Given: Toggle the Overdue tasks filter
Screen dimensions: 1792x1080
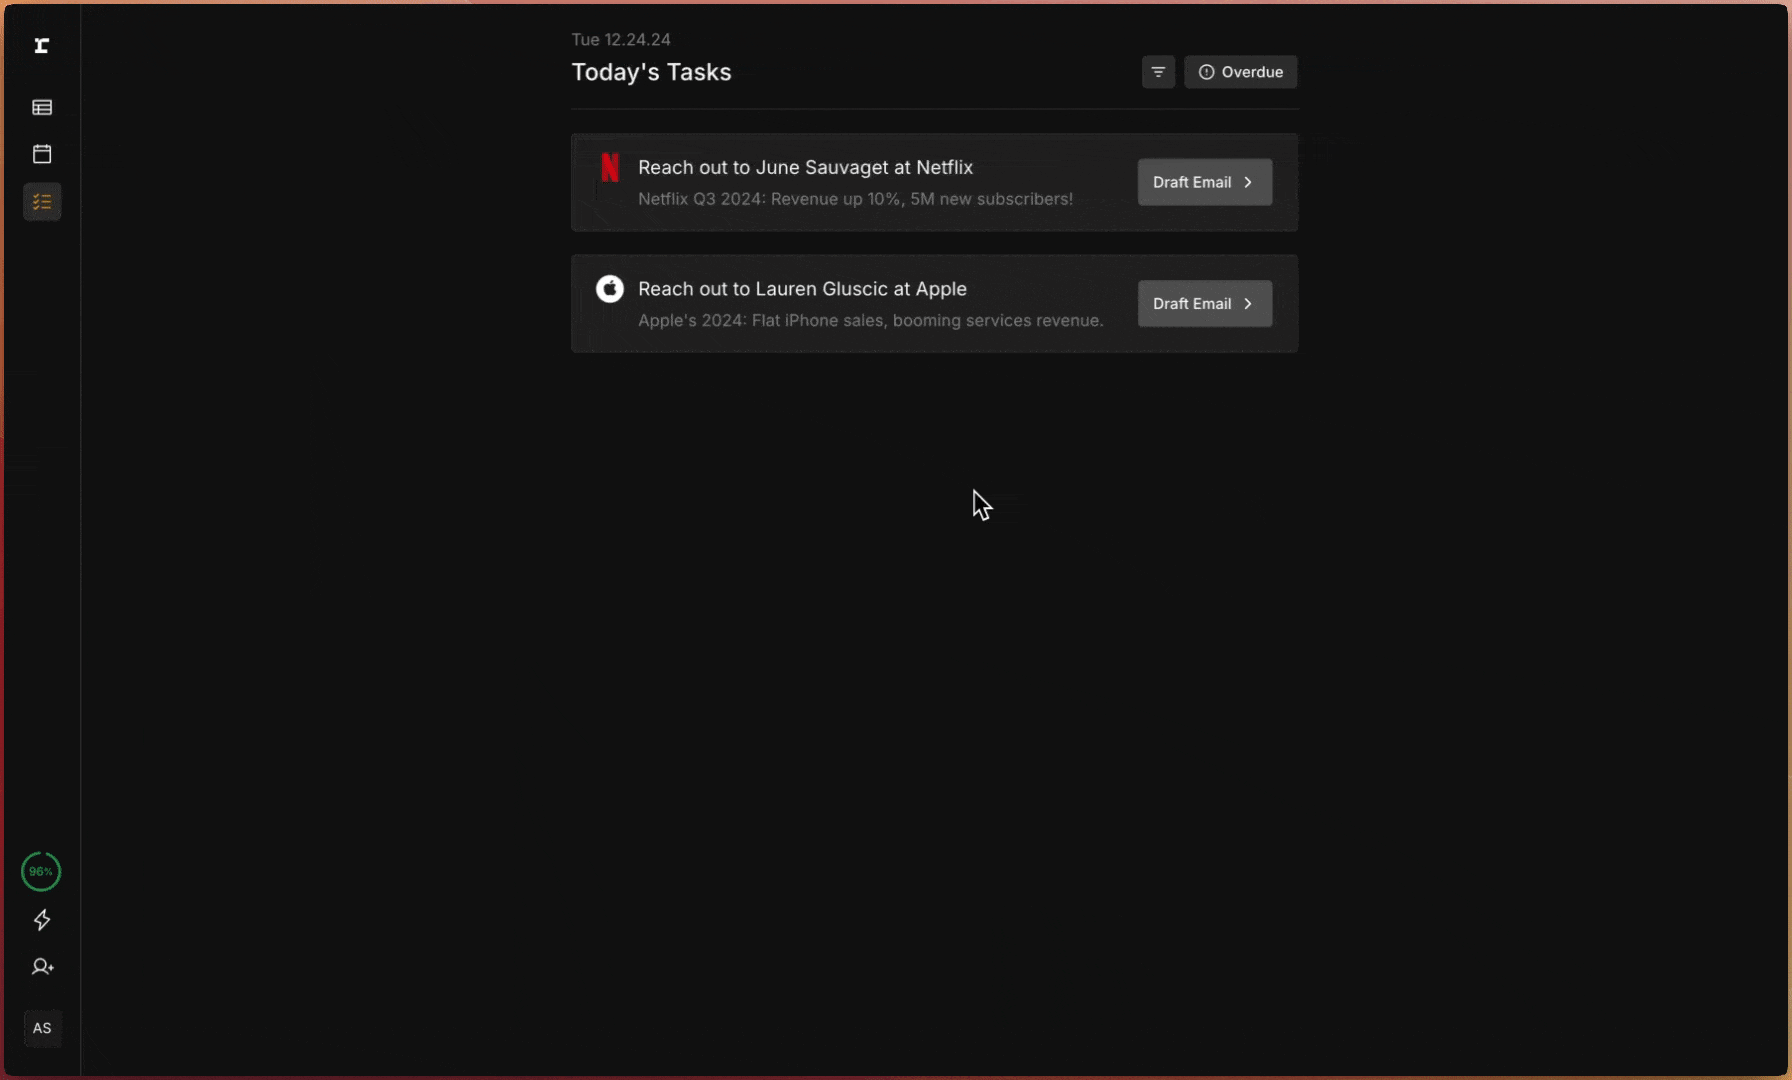Looking at the screenshot, I should click(1240, 72).
